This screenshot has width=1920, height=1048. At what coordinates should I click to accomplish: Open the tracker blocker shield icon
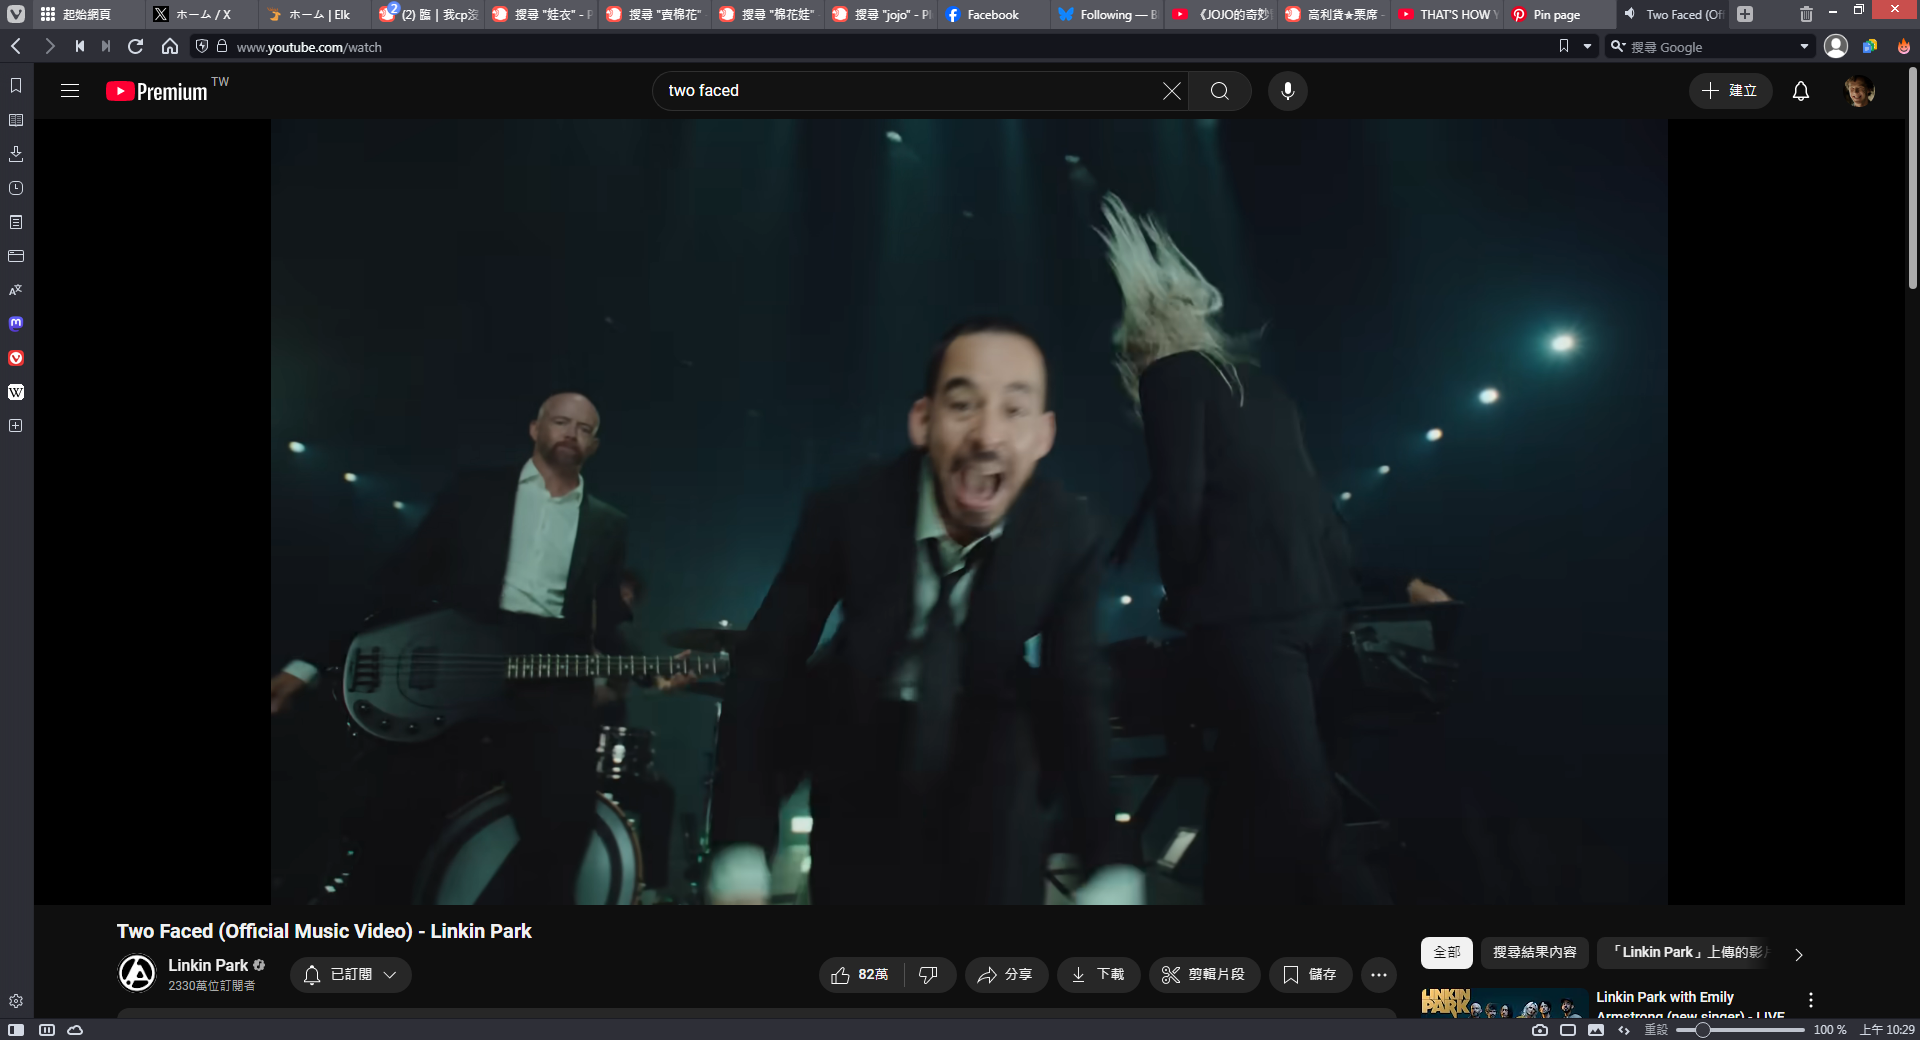tap(202, 46)
